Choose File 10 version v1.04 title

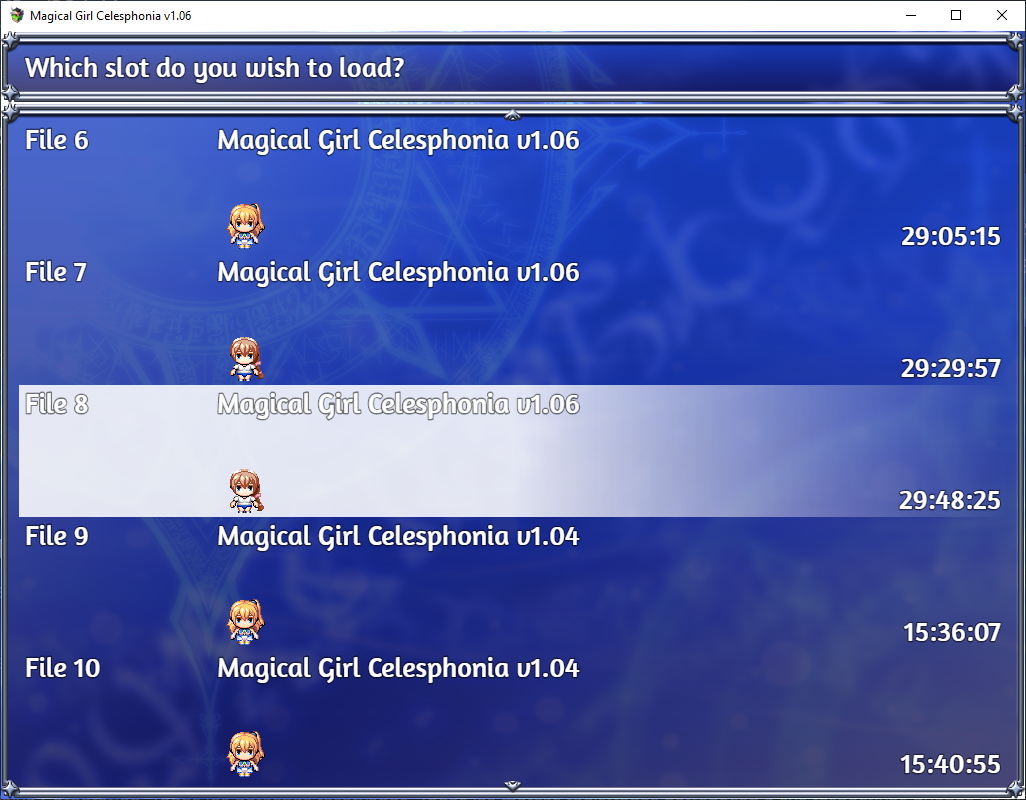pos(398,669)
